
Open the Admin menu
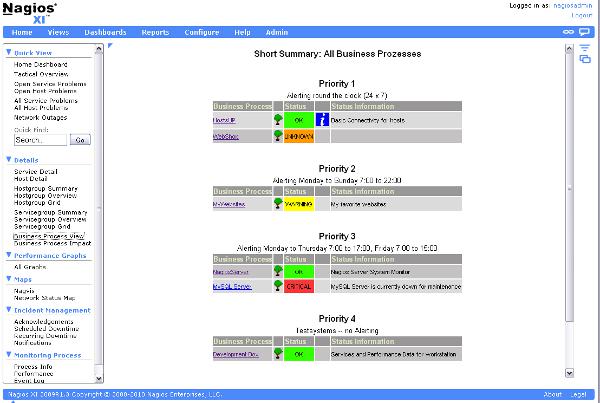277,32
